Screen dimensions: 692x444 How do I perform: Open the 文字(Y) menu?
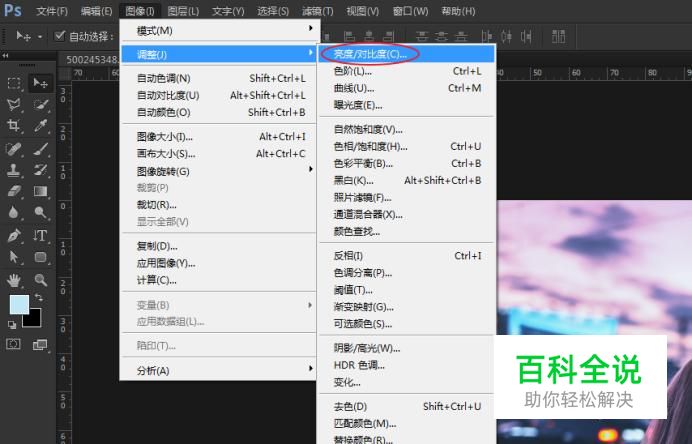(228, 11)
